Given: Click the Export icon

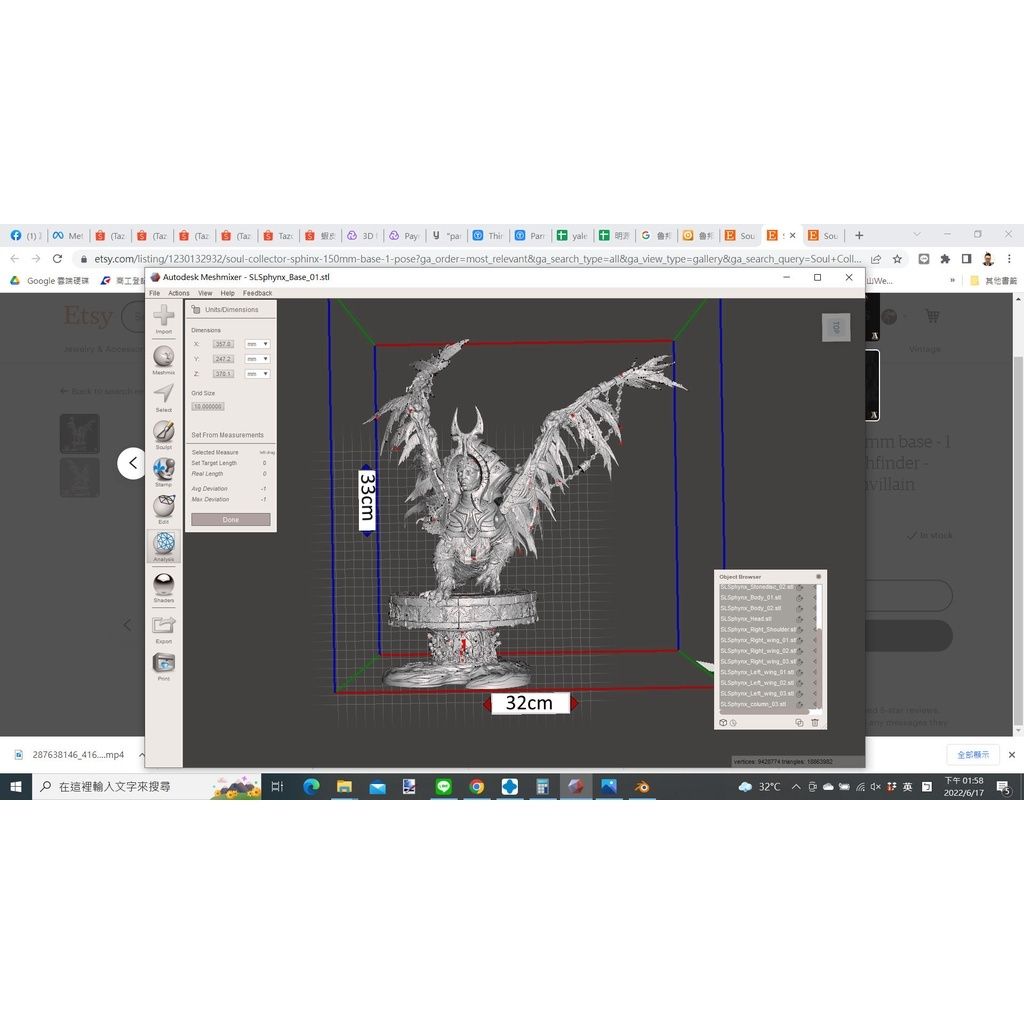Looking at the screenshot, I should 163,627.
